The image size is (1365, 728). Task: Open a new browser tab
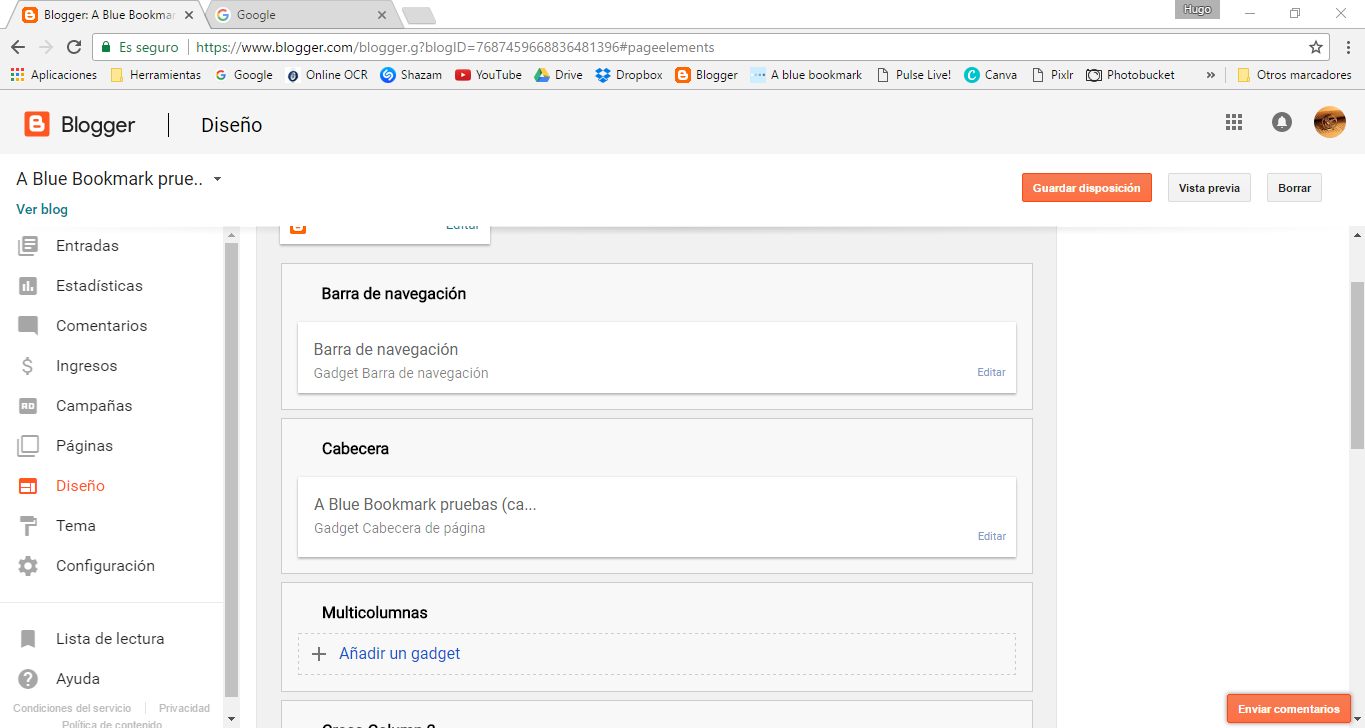click(418, 15)
